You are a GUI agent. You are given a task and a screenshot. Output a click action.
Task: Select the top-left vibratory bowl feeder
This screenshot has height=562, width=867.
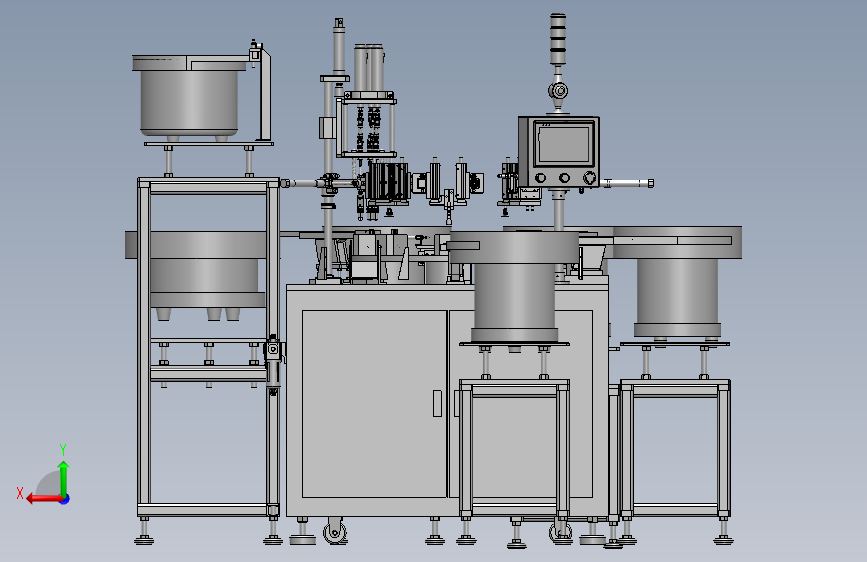point(189,95)
